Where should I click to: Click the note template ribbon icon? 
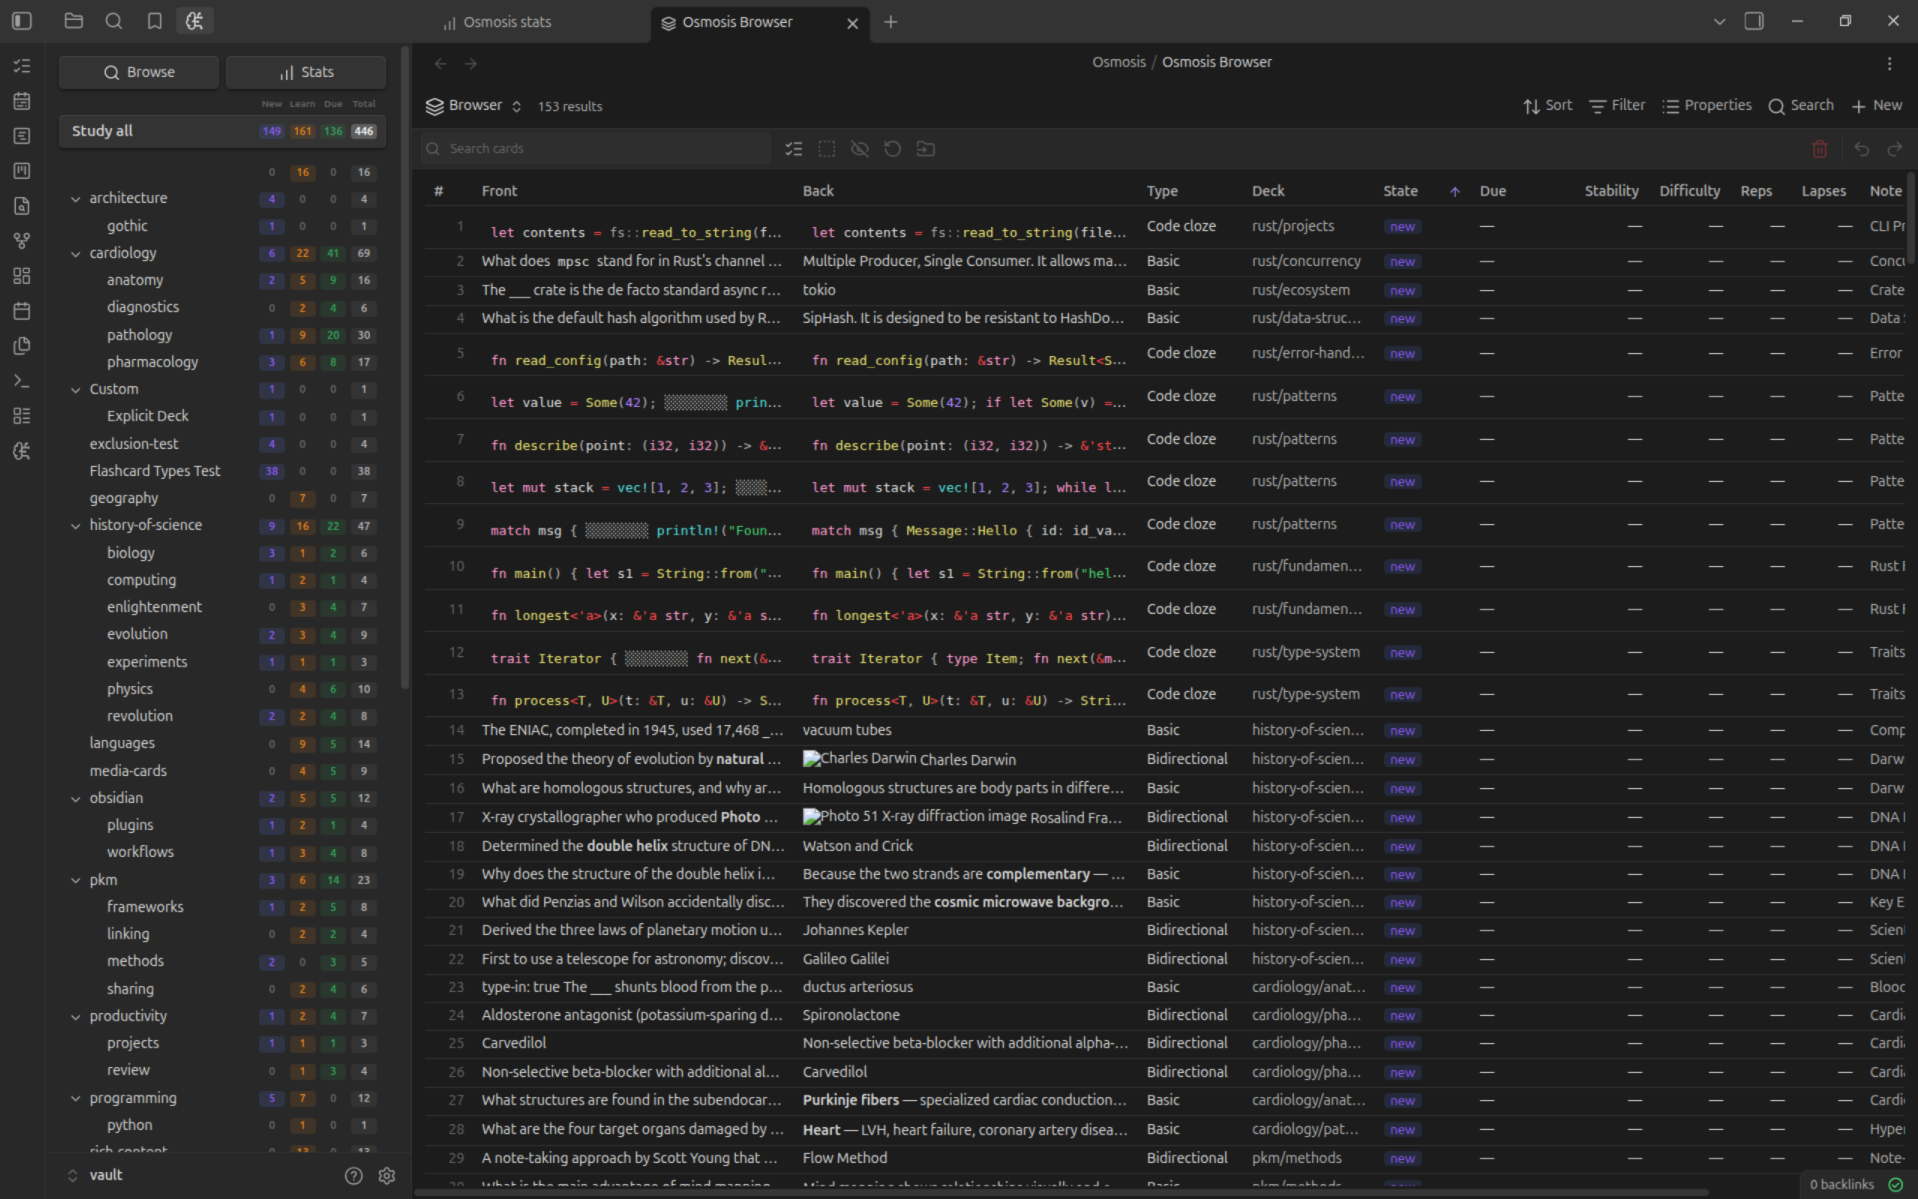pyautogui.click(x=22, y=136)
